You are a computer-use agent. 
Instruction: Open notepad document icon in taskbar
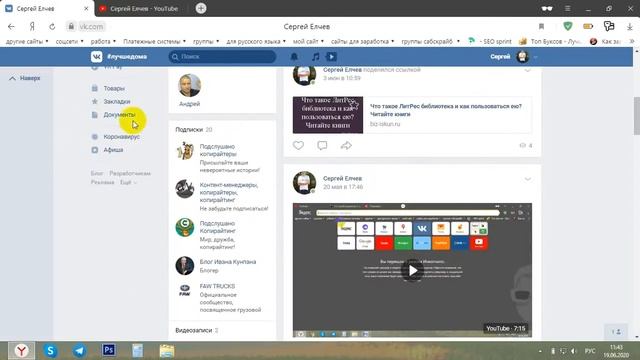tap(138, 351)
